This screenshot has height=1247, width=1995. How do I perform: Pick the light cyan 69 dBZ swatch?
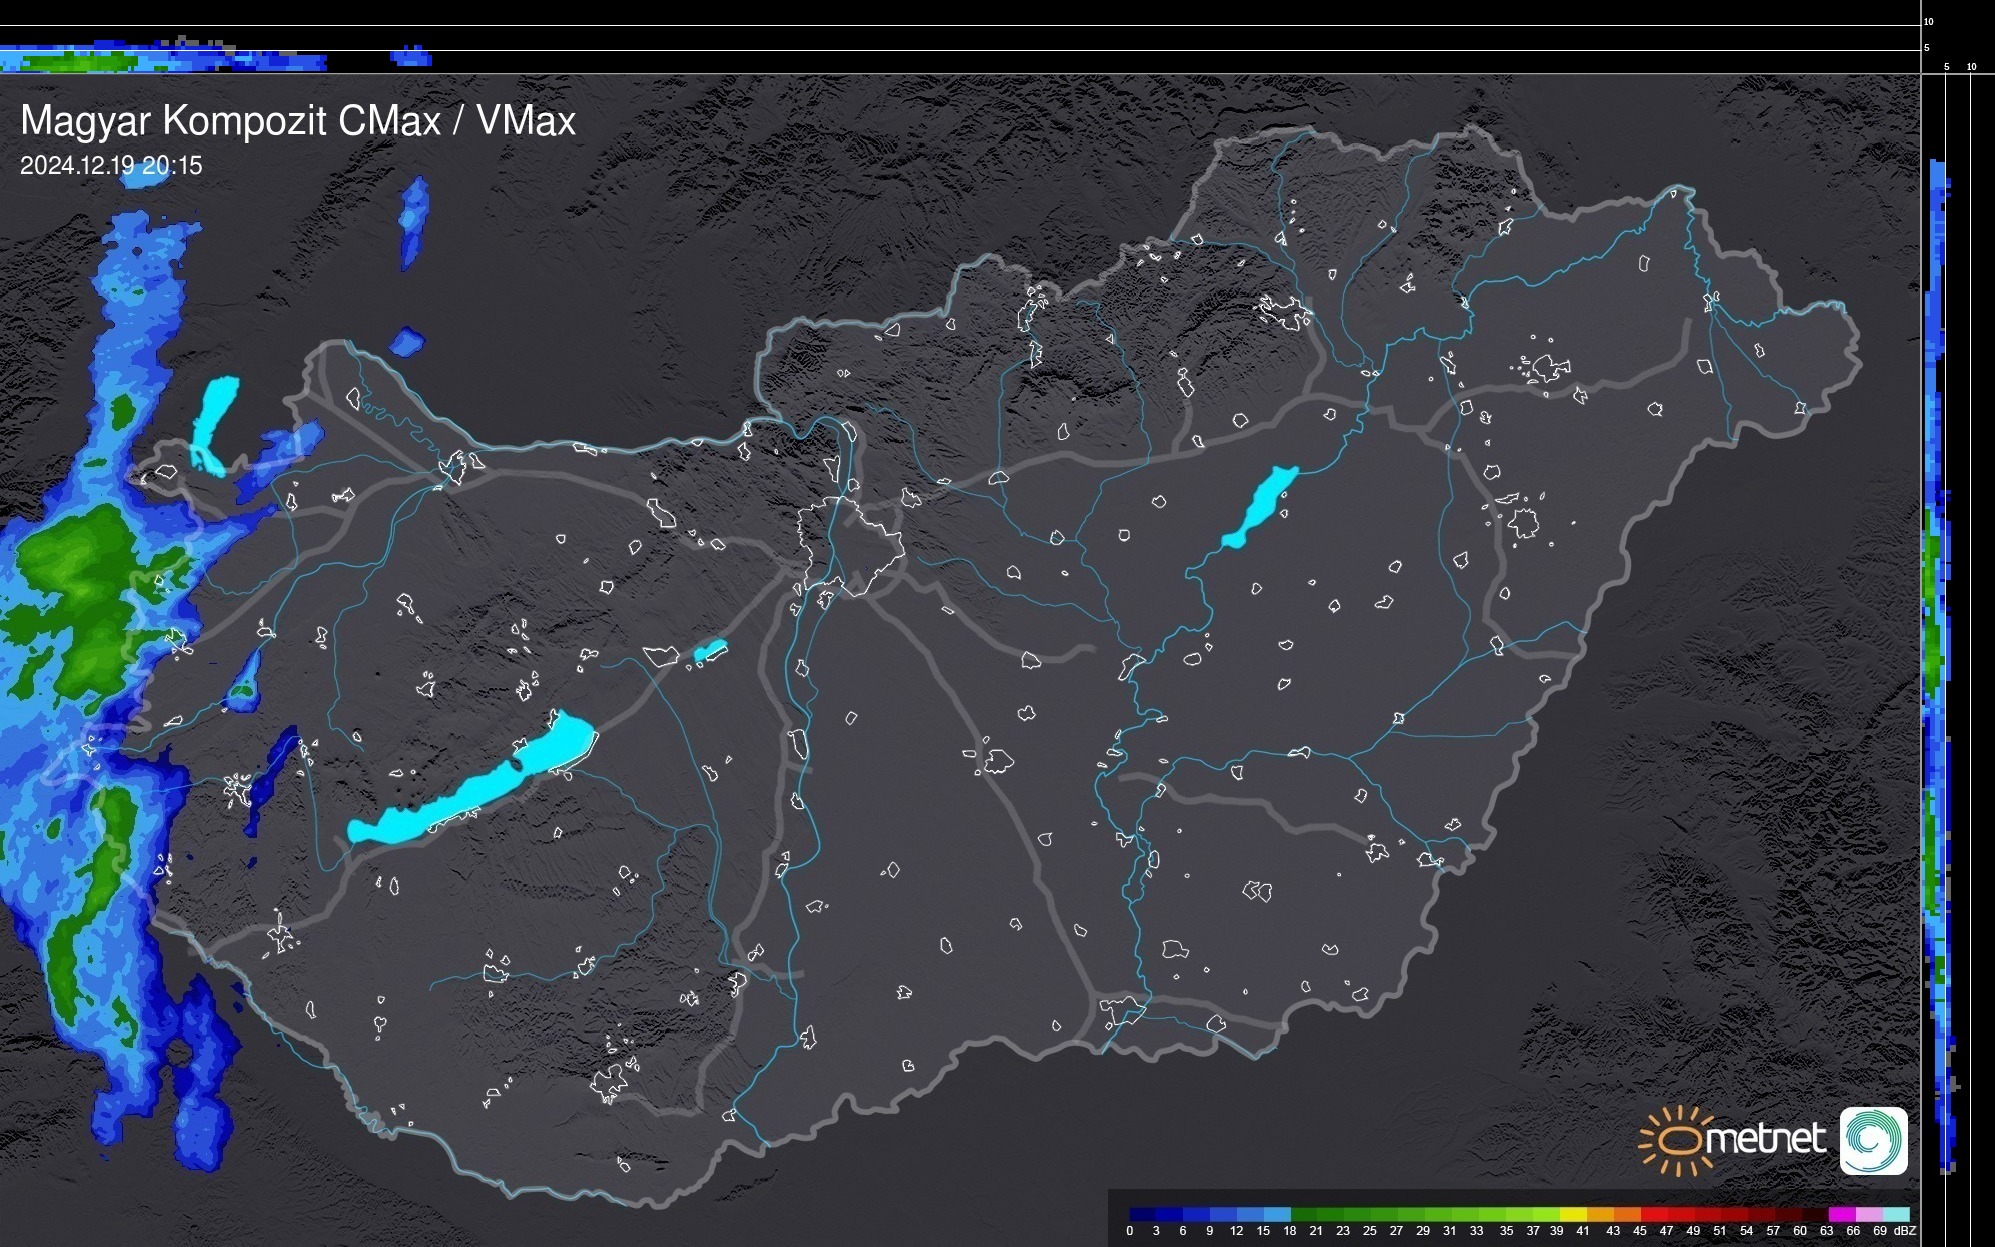[1894, 1214]
